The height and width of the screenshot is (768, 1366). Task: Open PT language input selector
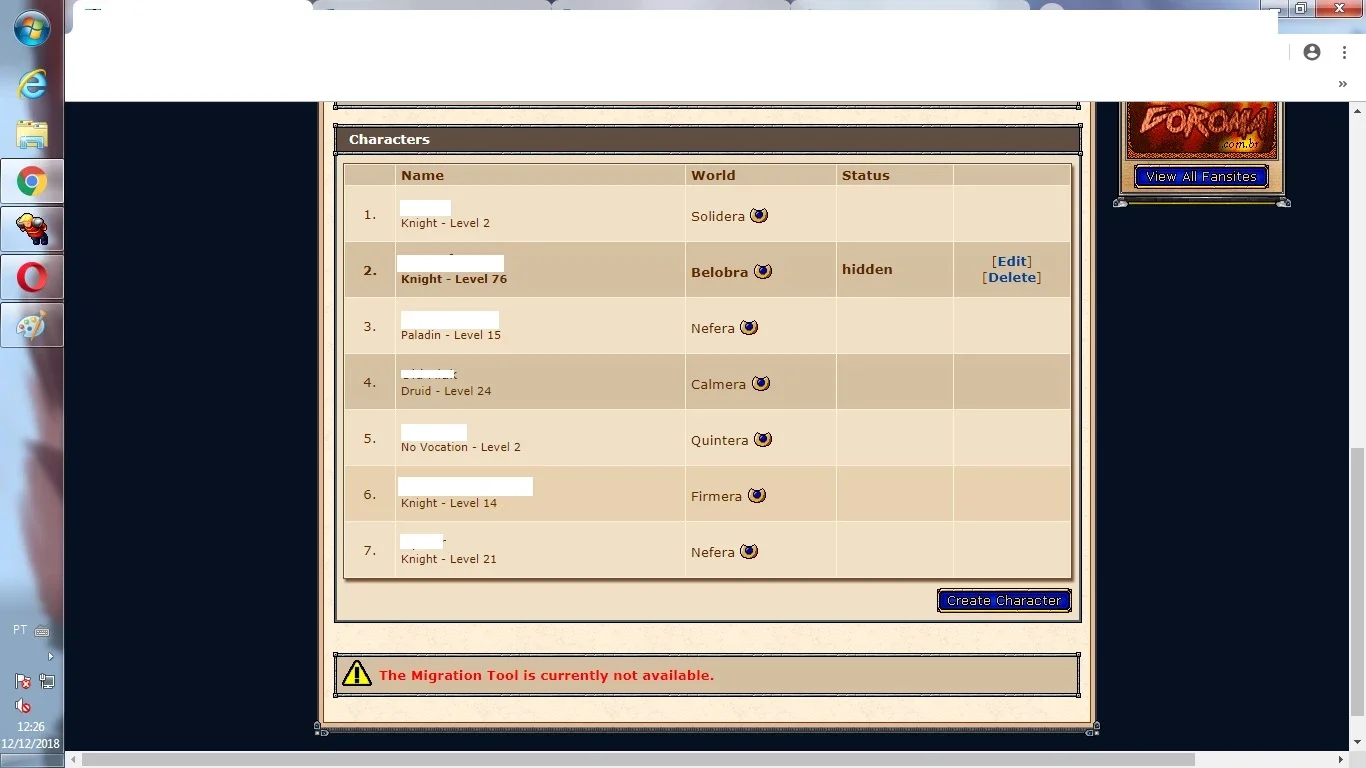(20, 630)
